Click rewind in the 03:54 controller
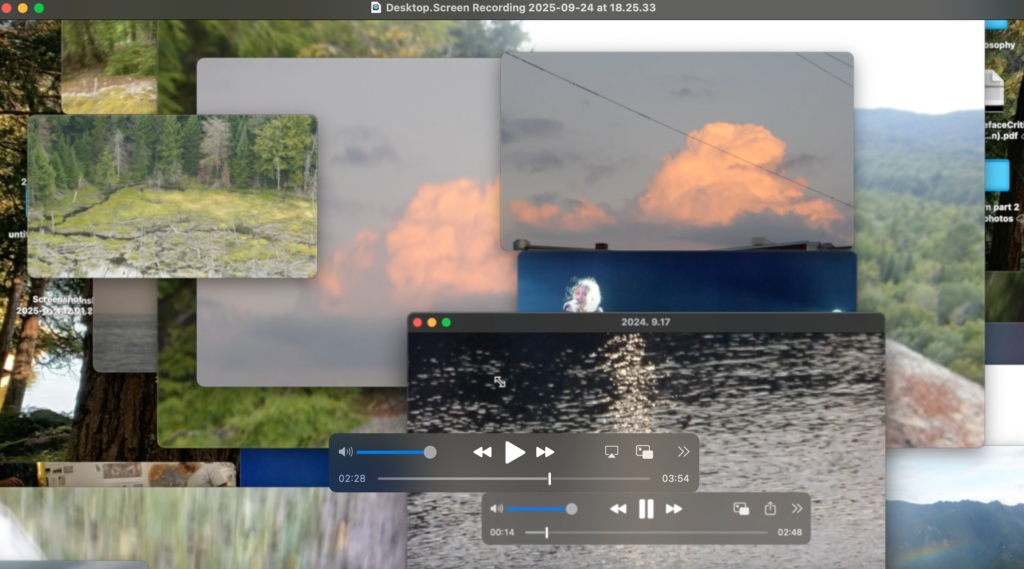 (482, 452)
